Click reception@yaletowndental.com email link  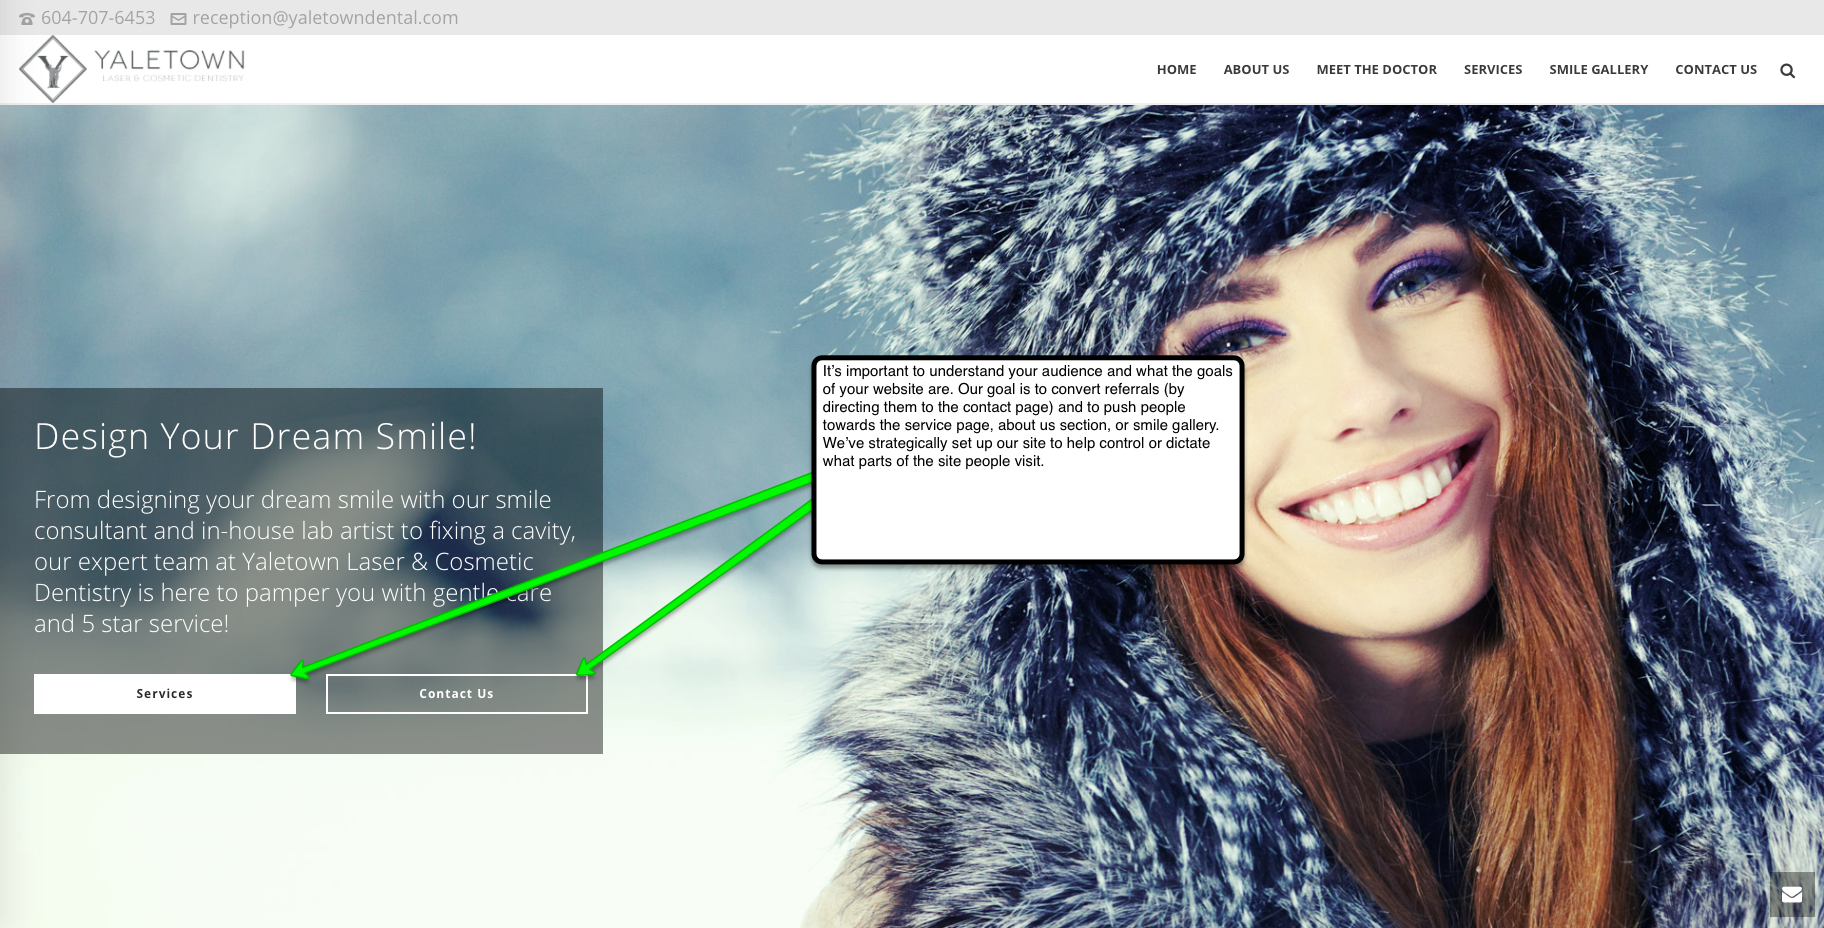coord(325,18)
